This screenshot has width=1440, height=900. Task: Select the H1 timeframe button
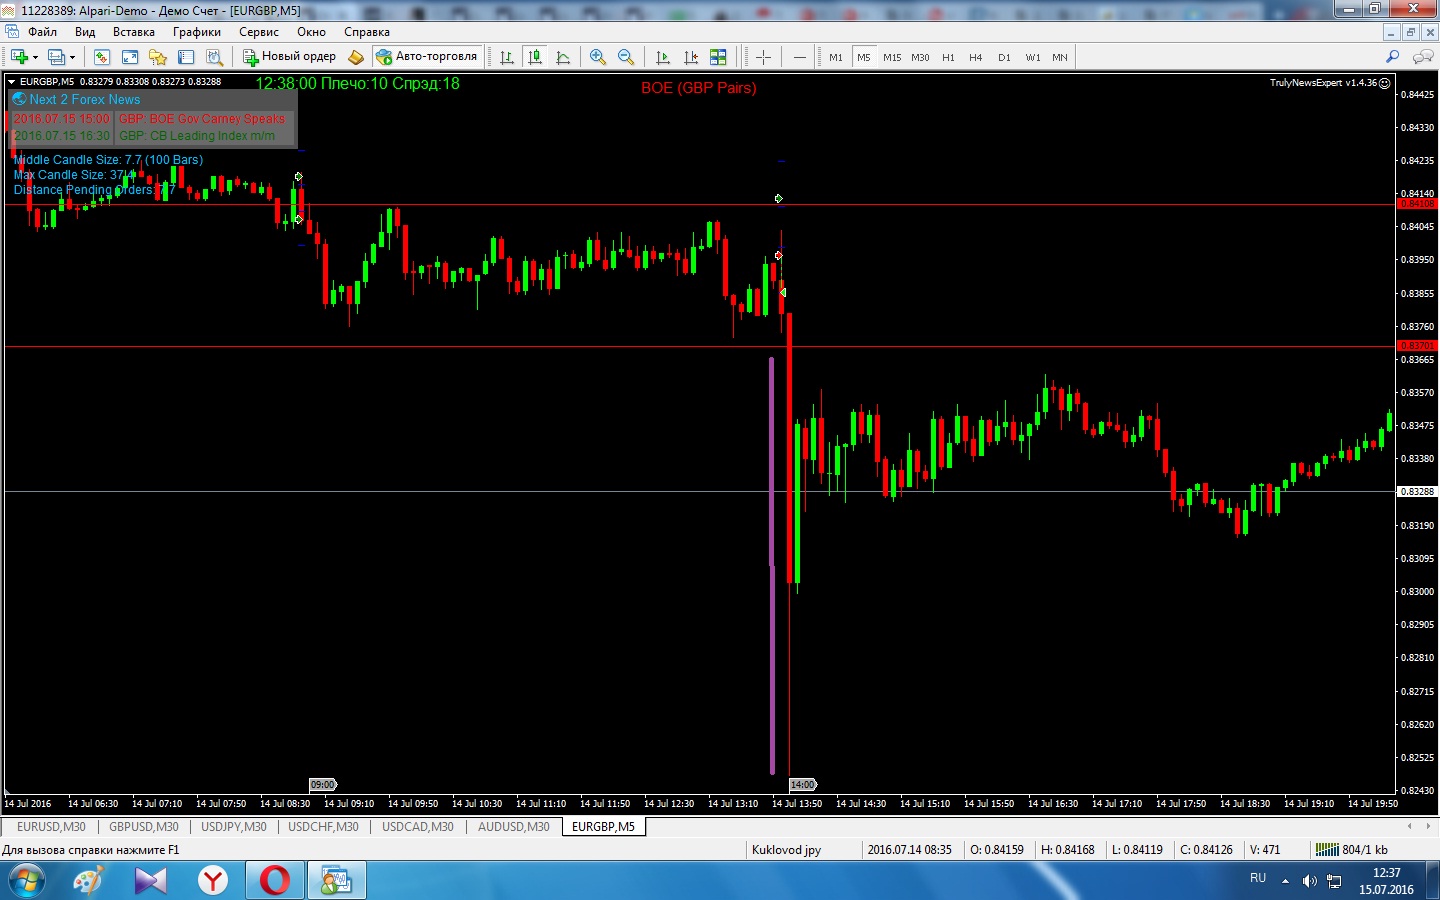coord(948,57)
